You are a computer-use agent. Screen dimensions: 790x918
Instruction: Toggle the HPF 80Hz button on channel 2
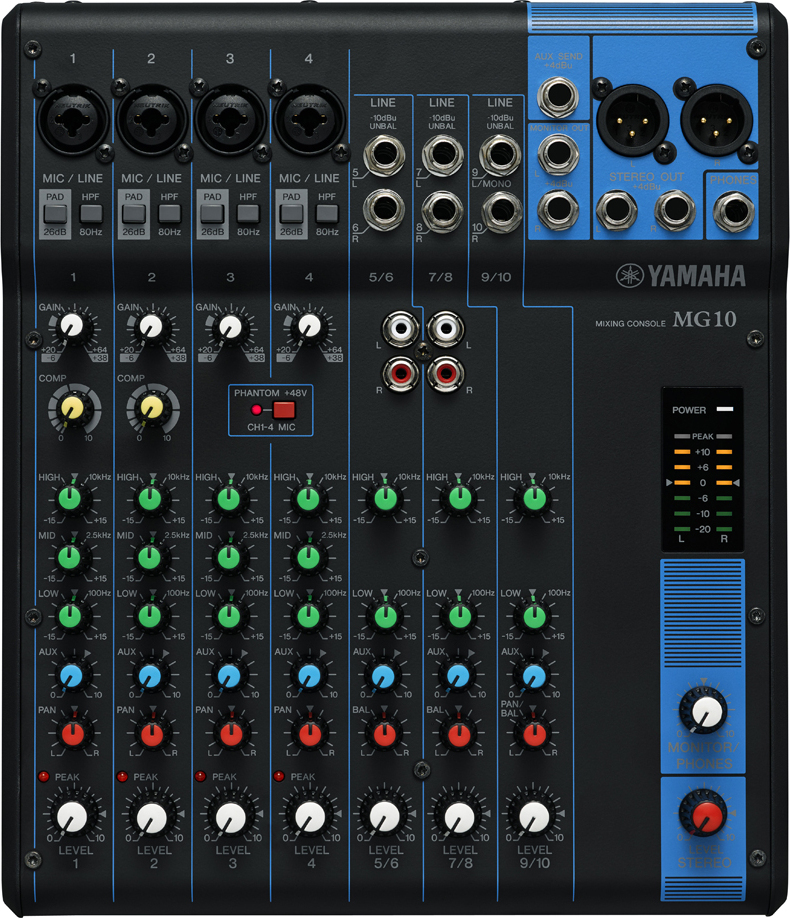169,212
